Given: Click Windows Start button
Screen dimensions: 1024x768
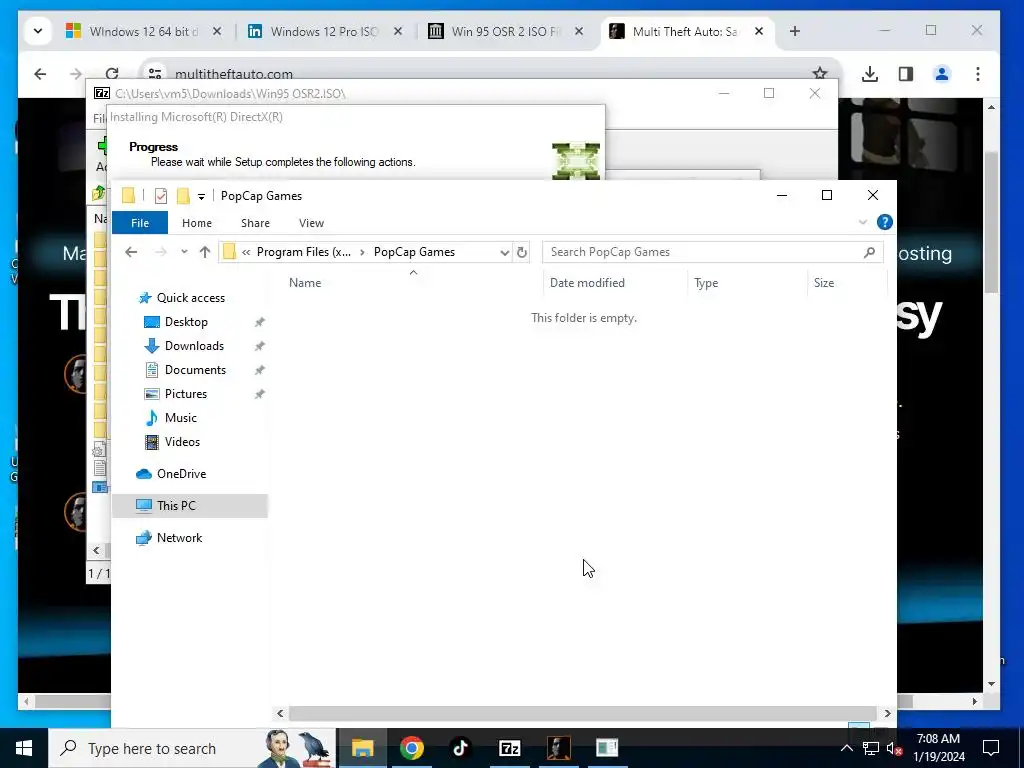Looking at the screenshot, I should click(24, 748).
